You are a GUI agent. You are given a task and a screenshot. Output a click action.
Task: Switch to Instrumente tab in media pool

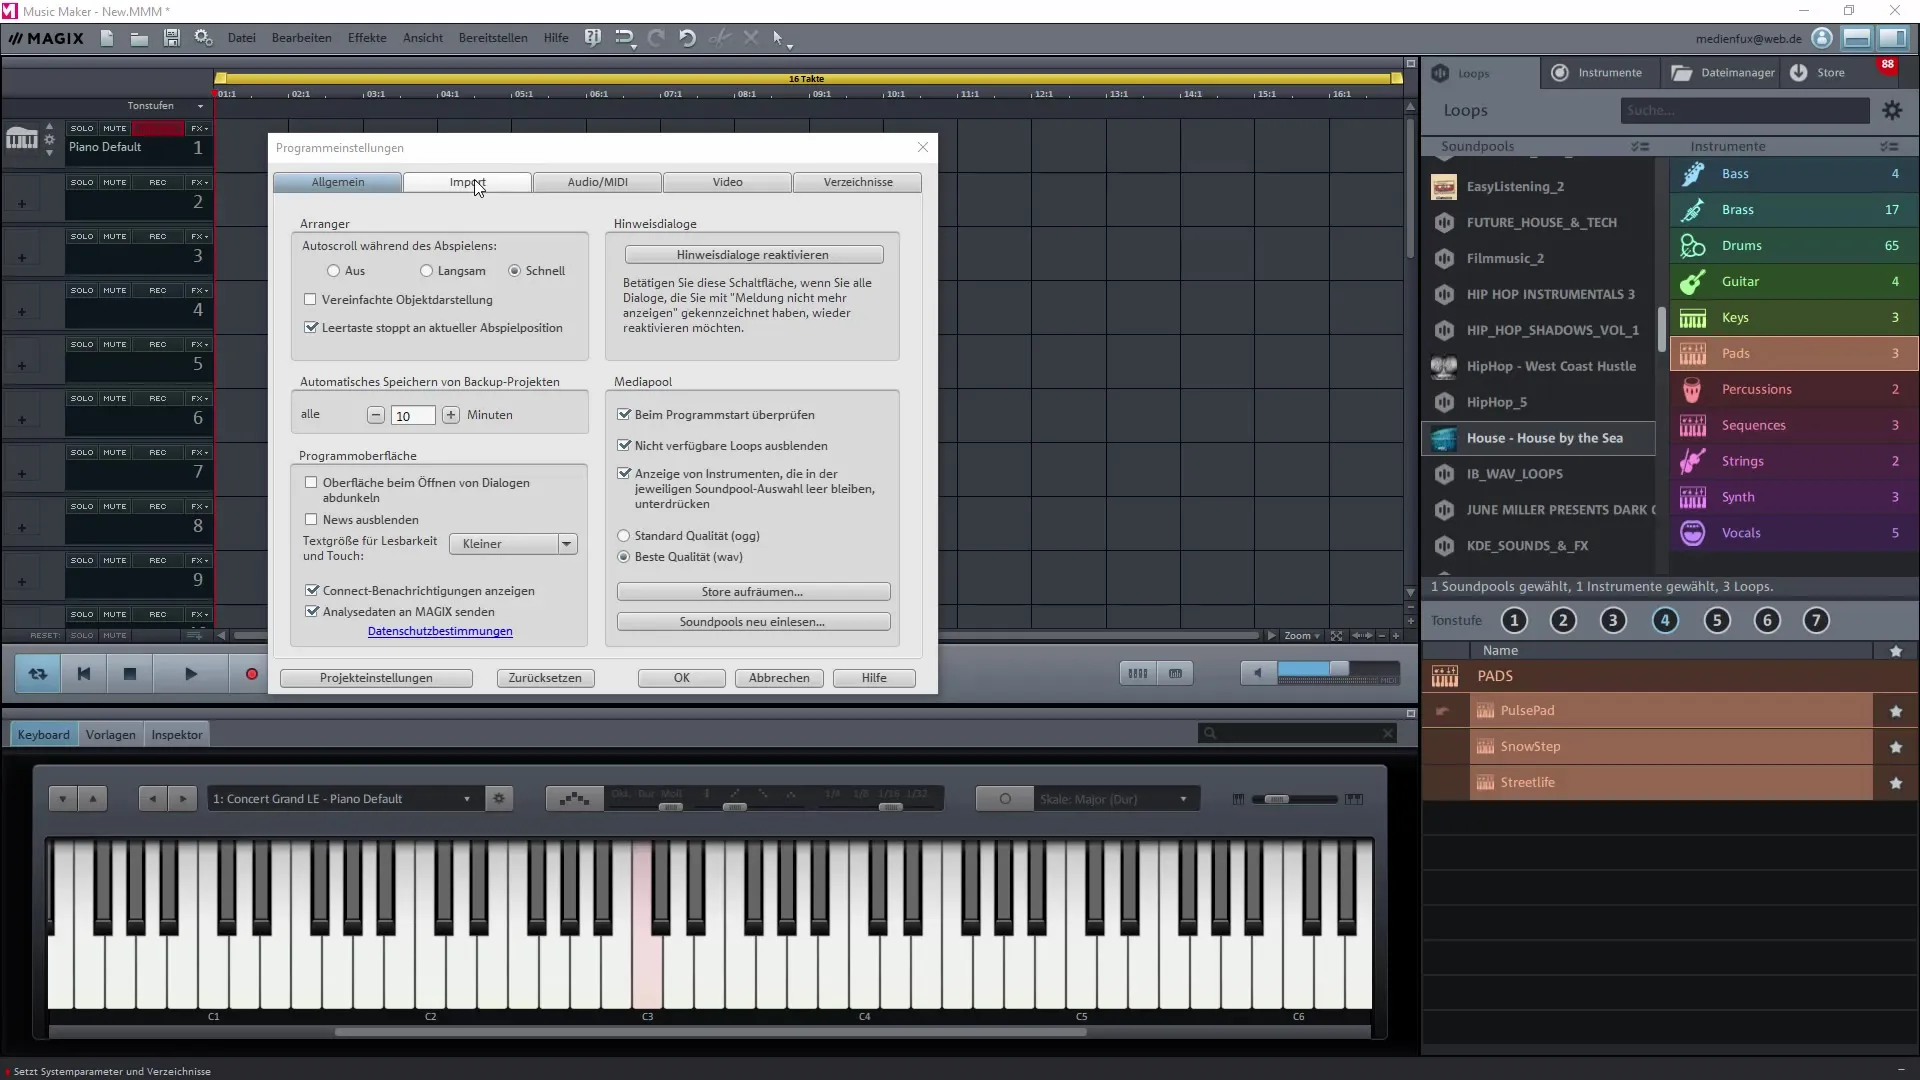[x=1598, y=73]
